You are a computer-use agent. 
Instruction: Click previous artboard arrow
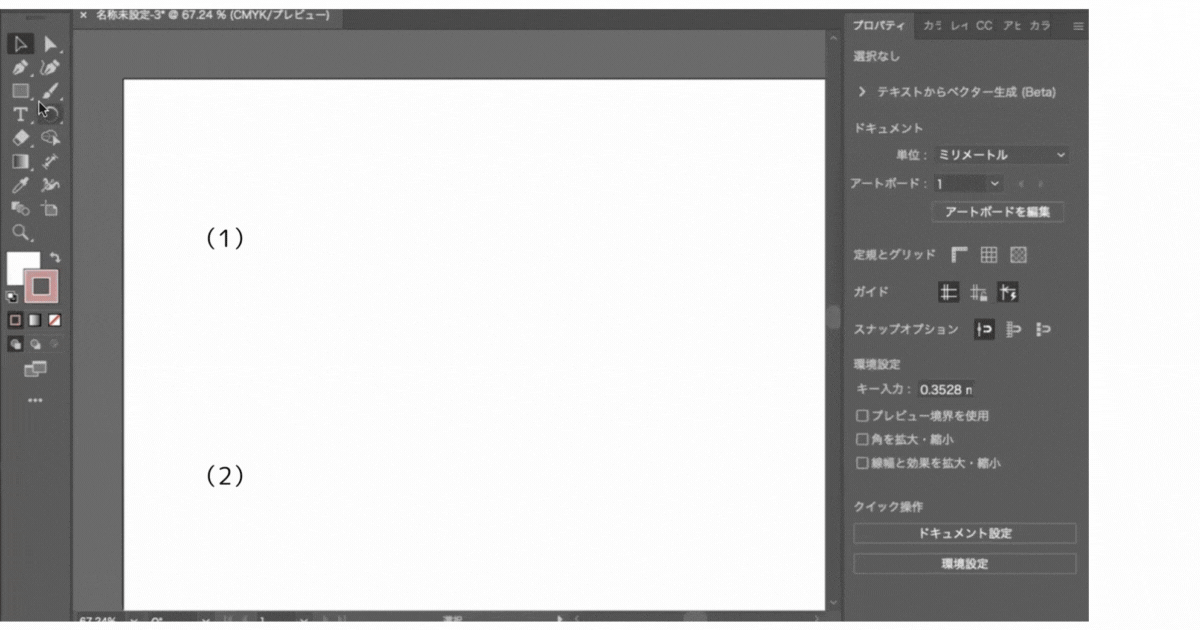click(x=1021, y=184)
